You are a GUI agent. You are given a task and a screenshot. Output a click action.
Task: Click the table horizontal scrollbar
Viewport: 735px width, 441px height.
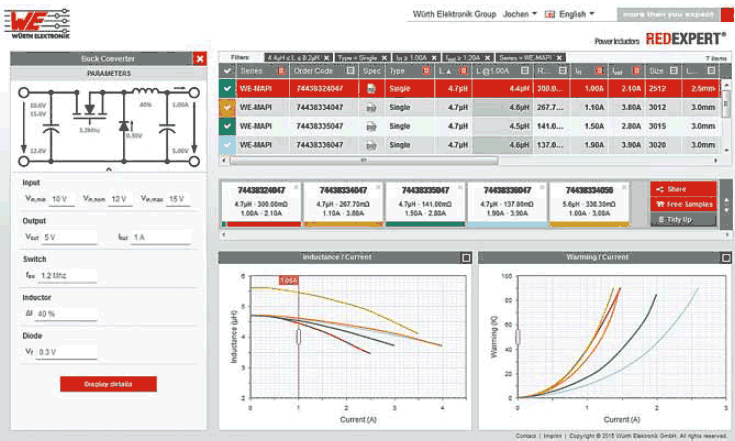[x=364, y=160]
